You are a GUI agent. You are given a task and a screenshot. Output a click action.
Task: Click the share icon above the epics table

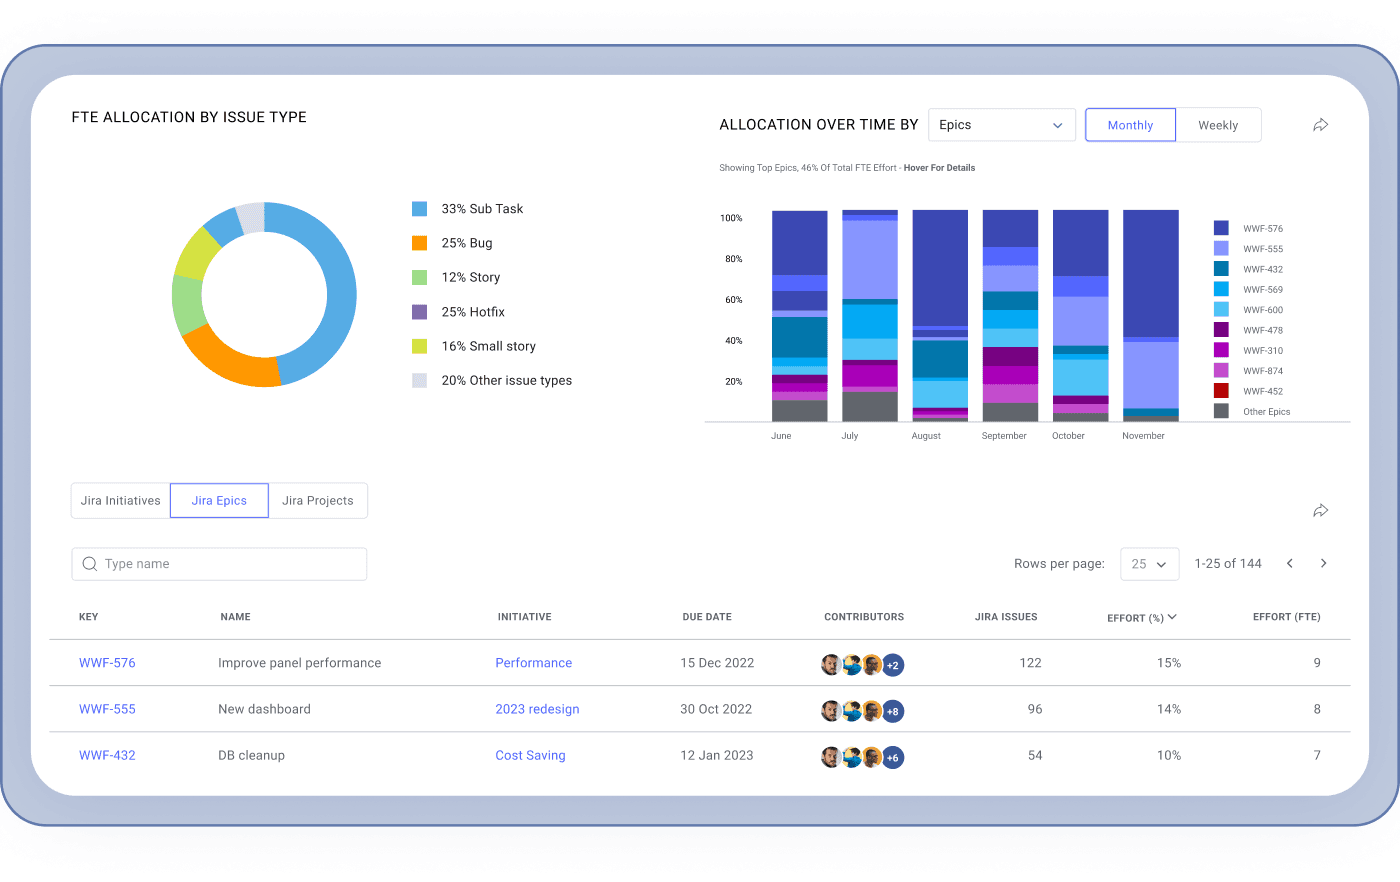tap(1320, 511)
